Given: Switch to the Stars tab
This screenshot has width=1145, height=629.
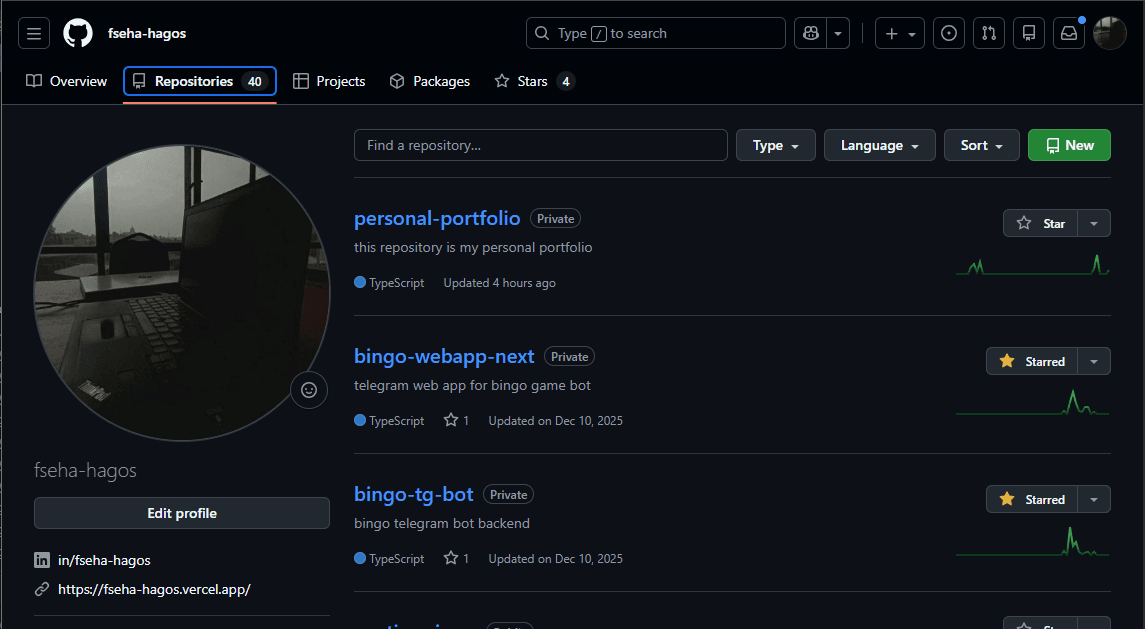Looking at the screenshot, I should pyautogui.click(x=535, y=81).
